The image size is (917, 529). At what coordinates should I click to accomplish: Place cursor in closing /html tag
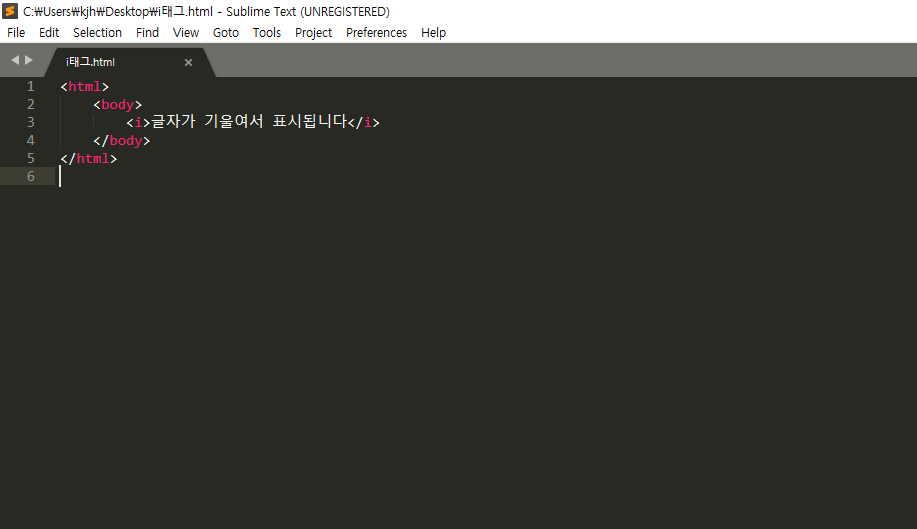click(x=89, y=158)
